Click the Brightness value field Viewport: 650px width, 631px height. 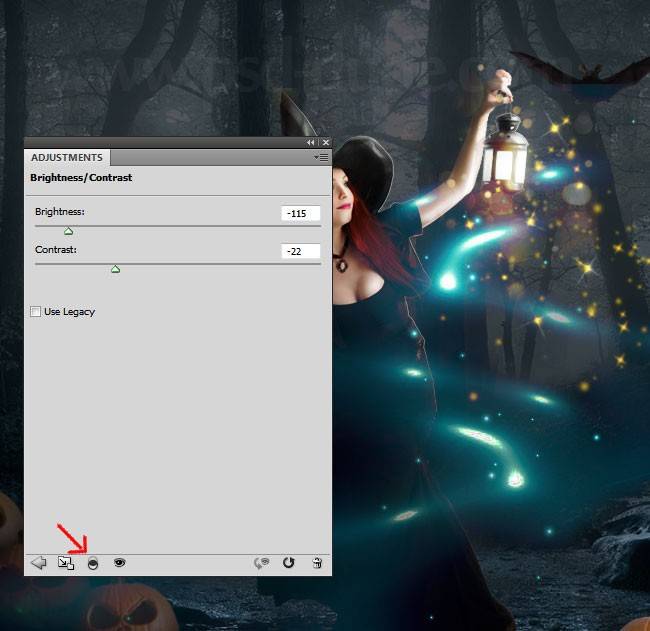pyautogui.click(x=301, y=213)
